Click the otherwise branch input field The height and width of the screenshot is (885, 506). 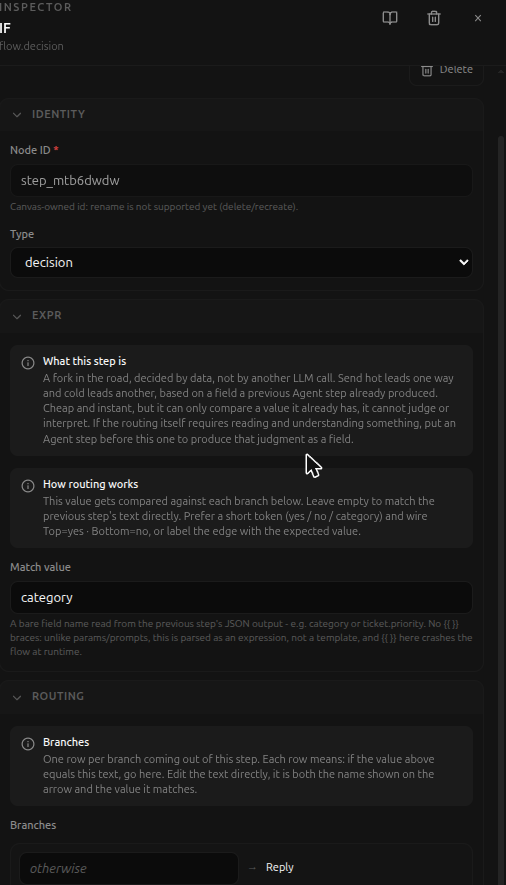coord(129,868)
